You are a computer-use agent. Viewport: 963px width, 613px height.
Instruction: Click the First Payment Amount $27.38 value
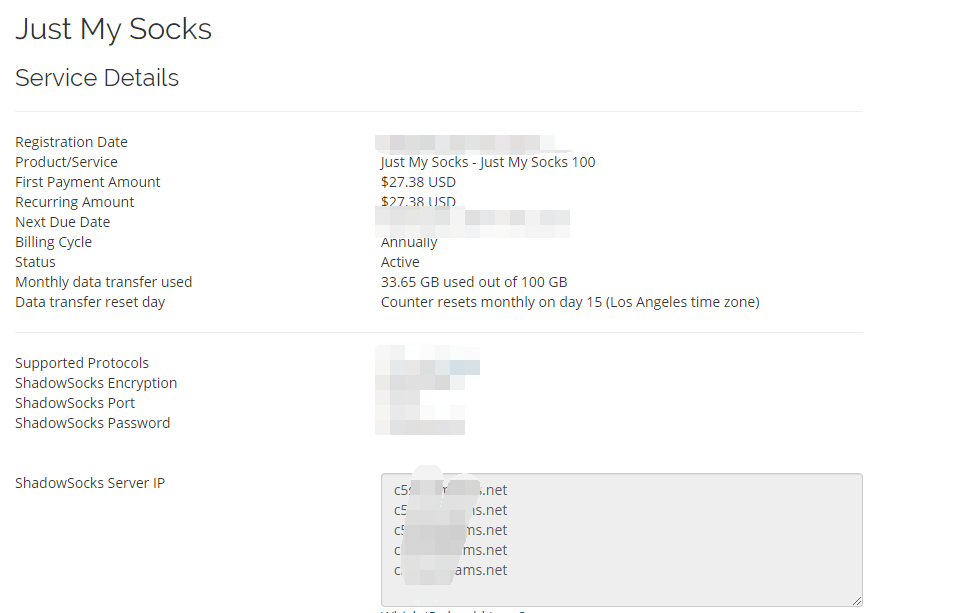point(418,182)
